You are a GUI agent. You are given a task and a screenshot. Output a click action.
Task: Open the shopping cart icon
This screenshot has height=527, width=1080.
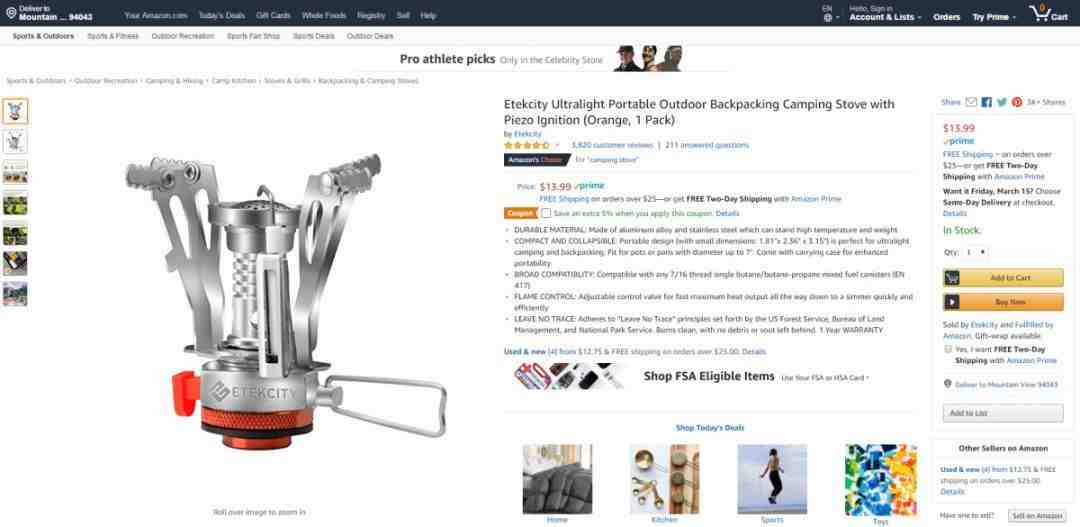tap(1039, 13)
